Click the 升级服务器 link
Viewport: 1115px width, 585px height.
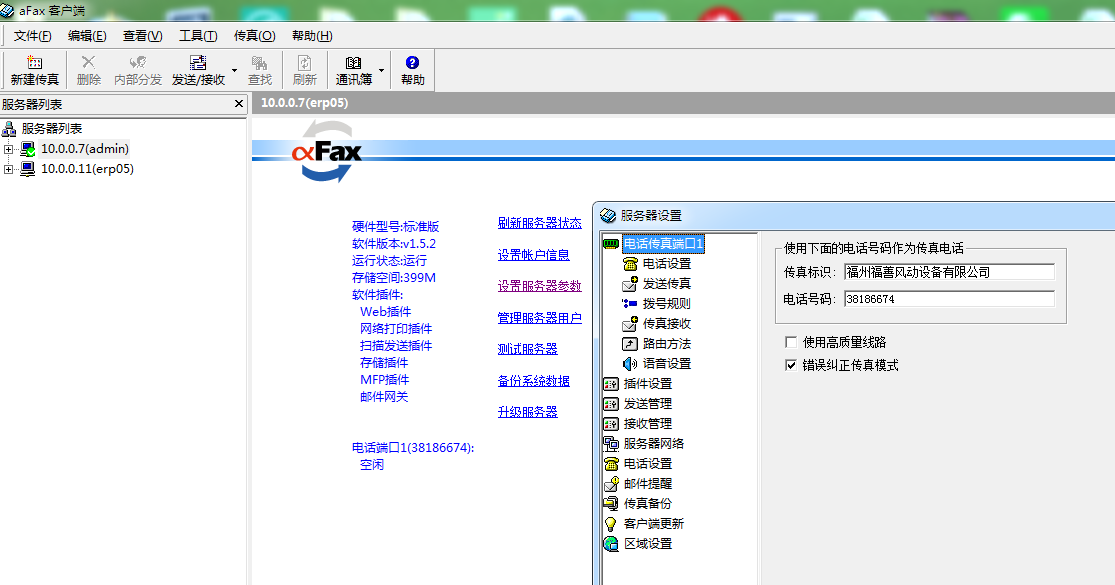click(528, 412)
